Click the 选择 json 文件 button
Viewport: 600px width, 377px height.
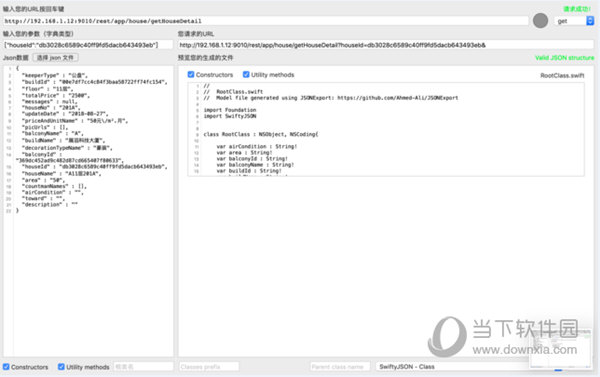[x=55, y=57]
